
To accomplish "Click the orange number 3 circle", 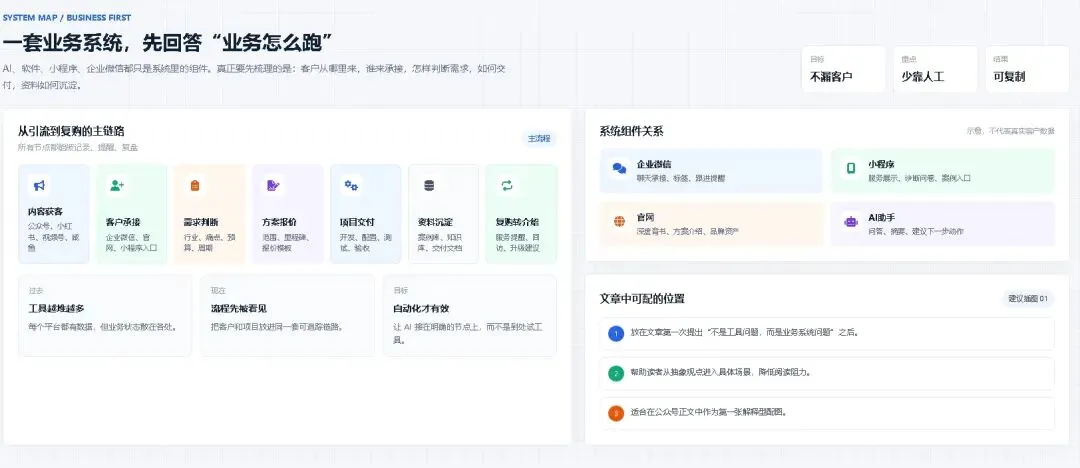I will pyautogui.click(x=616, y=413).
